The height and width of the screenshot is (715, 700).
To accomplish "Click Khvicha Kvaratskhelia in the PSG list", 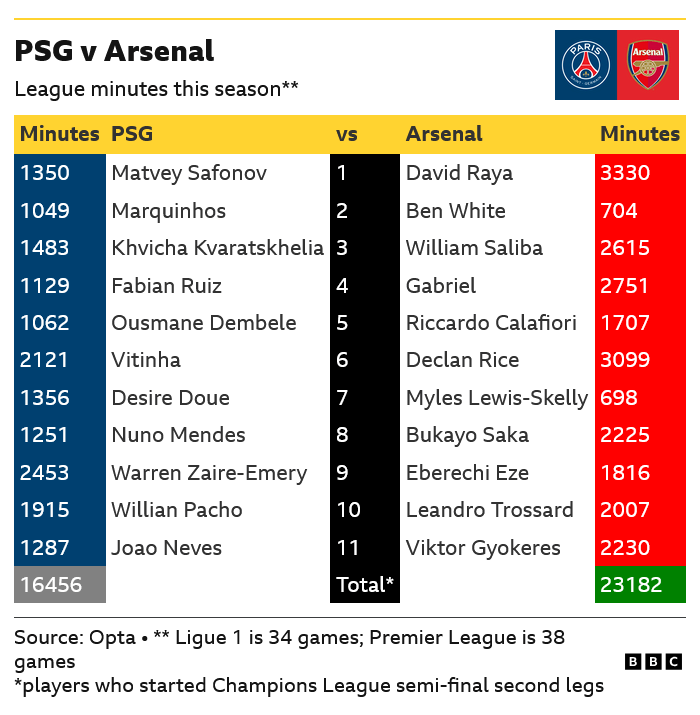I will click(x=218, y=248).
